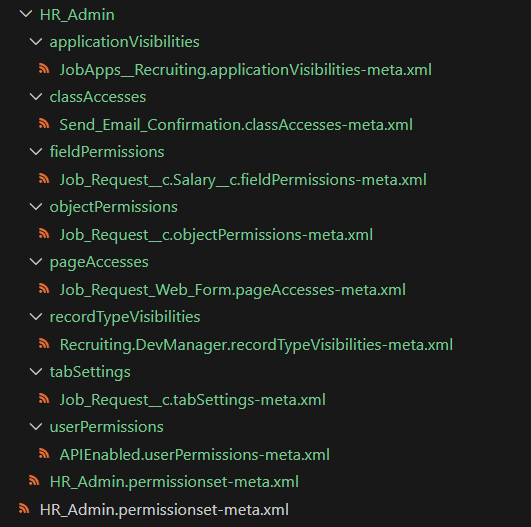The height and width of the screenshot is (527, 531).
Task: Select the userPermissions folder label
Action: coord(107,427)
